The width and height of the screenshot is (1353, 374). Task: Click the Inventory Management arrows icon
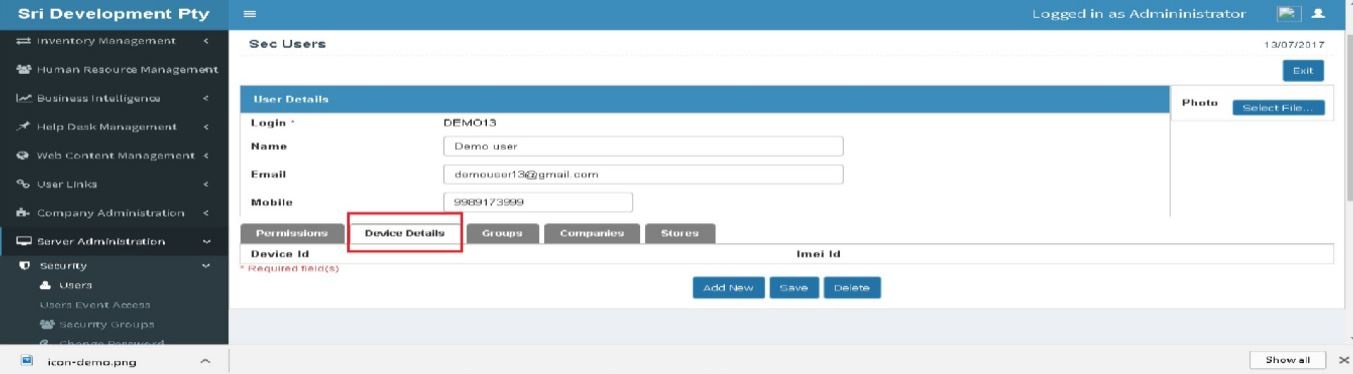[x=24, y=41]
